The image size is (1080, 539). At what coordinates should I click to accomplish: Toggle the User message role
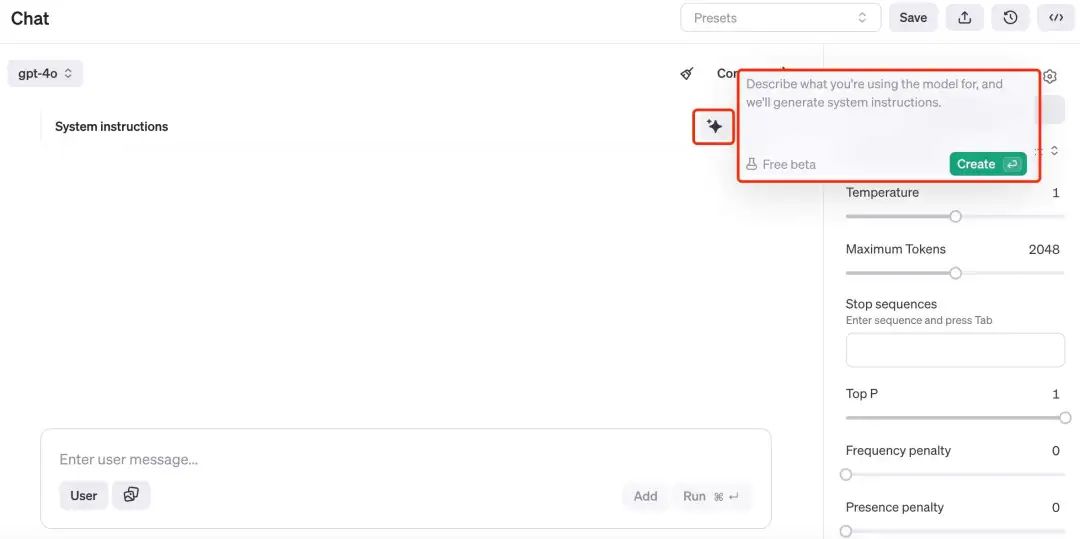point(84,495)
